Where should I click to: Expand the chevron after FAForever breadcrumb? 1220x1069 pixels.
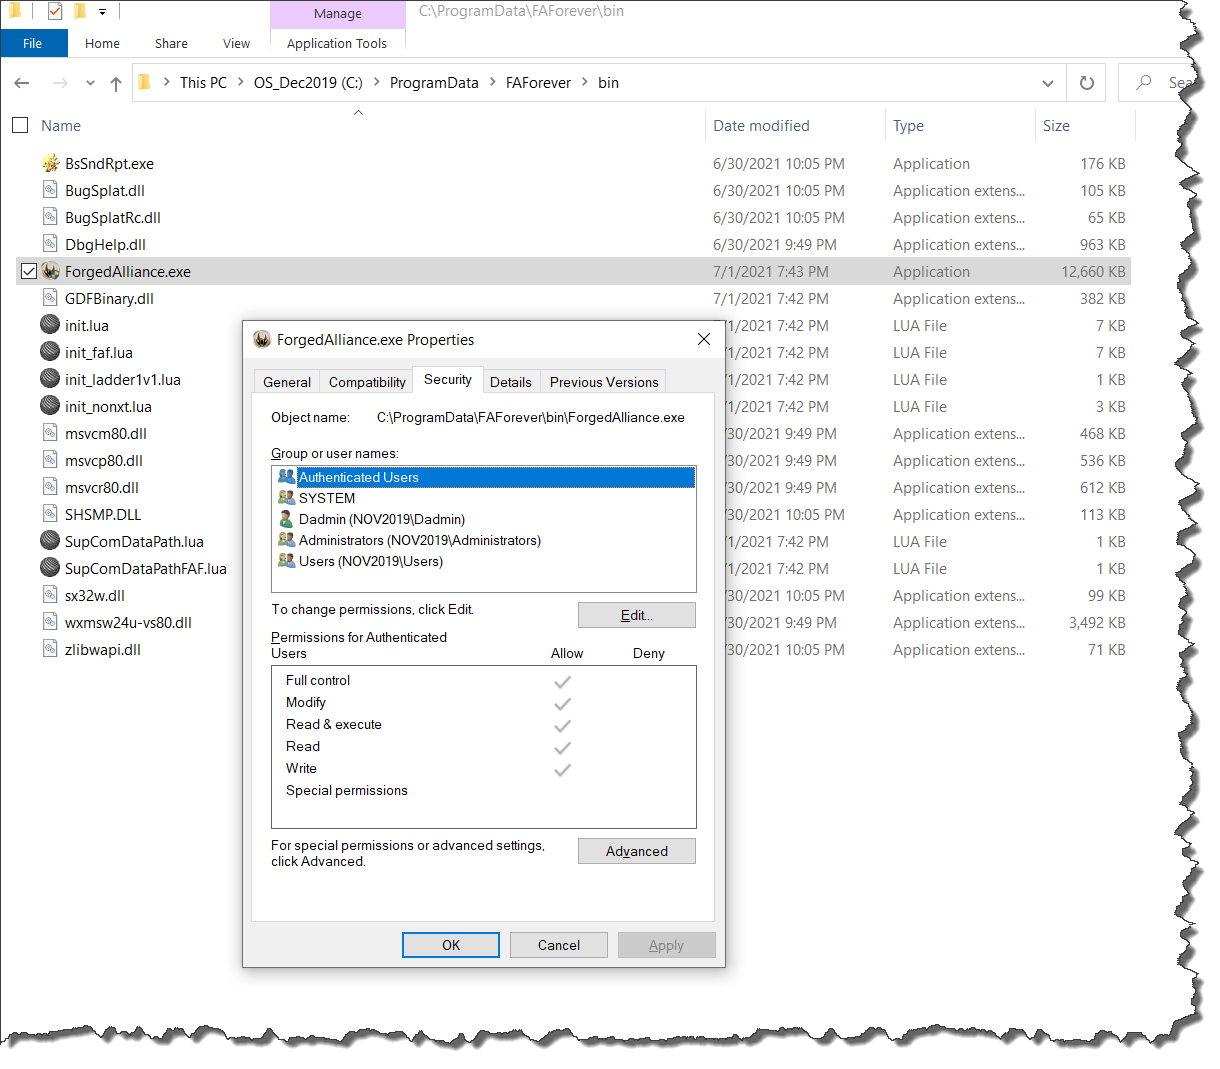[x=585, y=82]
